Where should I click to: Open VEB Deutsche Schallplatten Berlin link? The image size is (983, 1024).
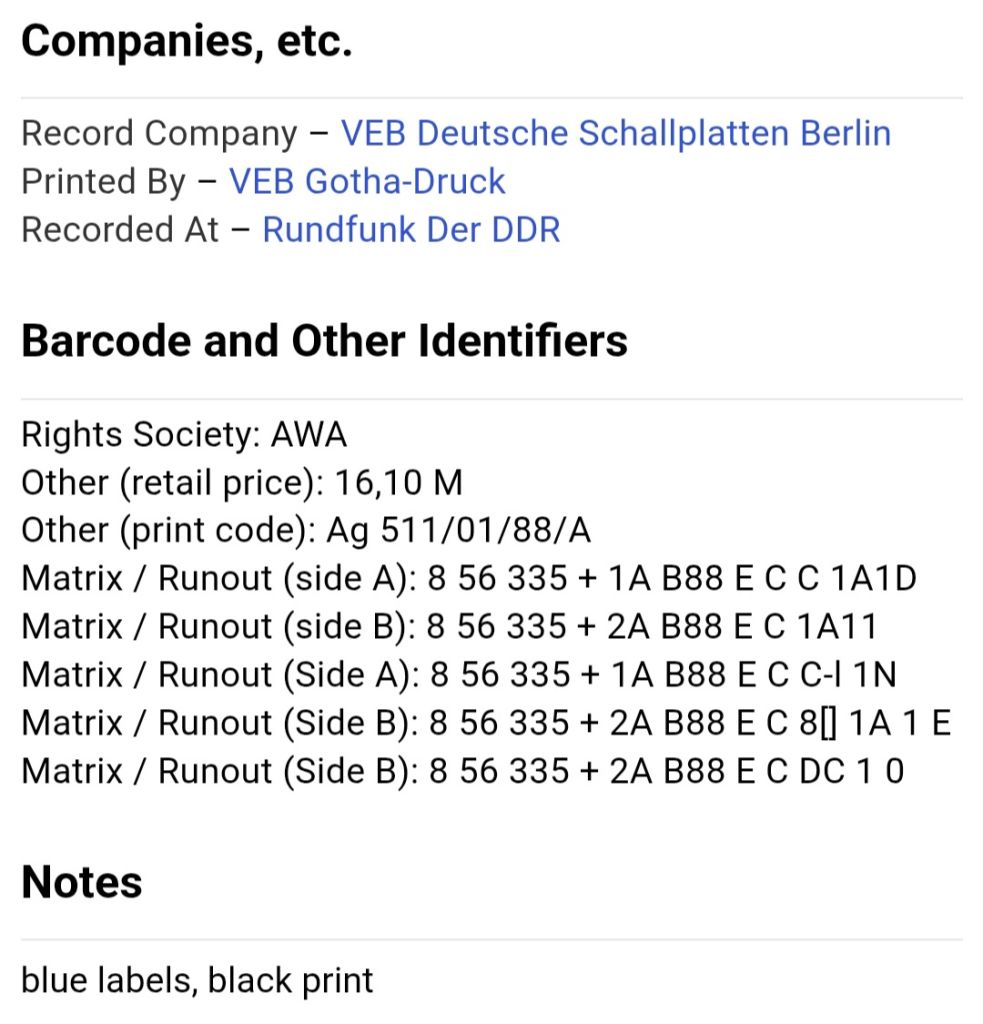616,133
